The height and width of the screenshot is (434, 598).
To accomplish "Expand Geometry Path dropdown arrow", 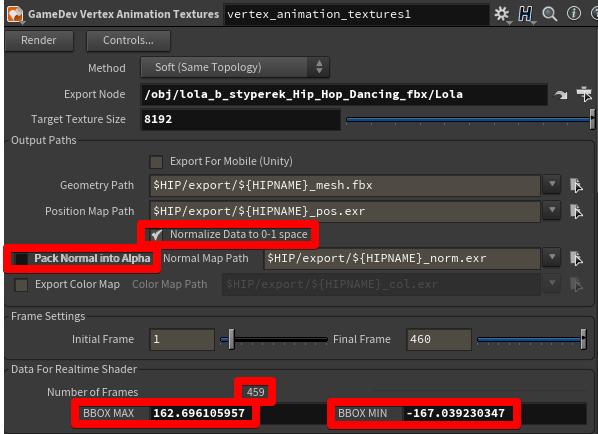I will point(551,185).
